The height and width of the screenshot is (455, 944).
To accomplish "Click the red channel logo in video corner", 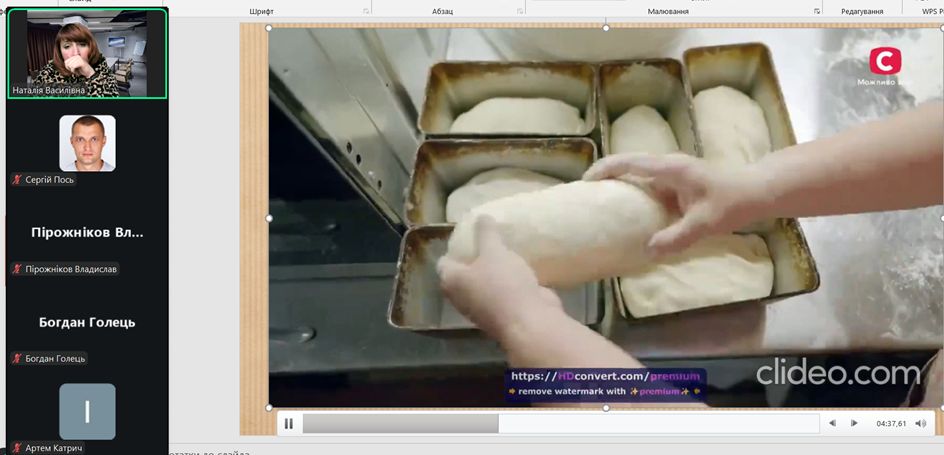I will click(x=884, y=61).
